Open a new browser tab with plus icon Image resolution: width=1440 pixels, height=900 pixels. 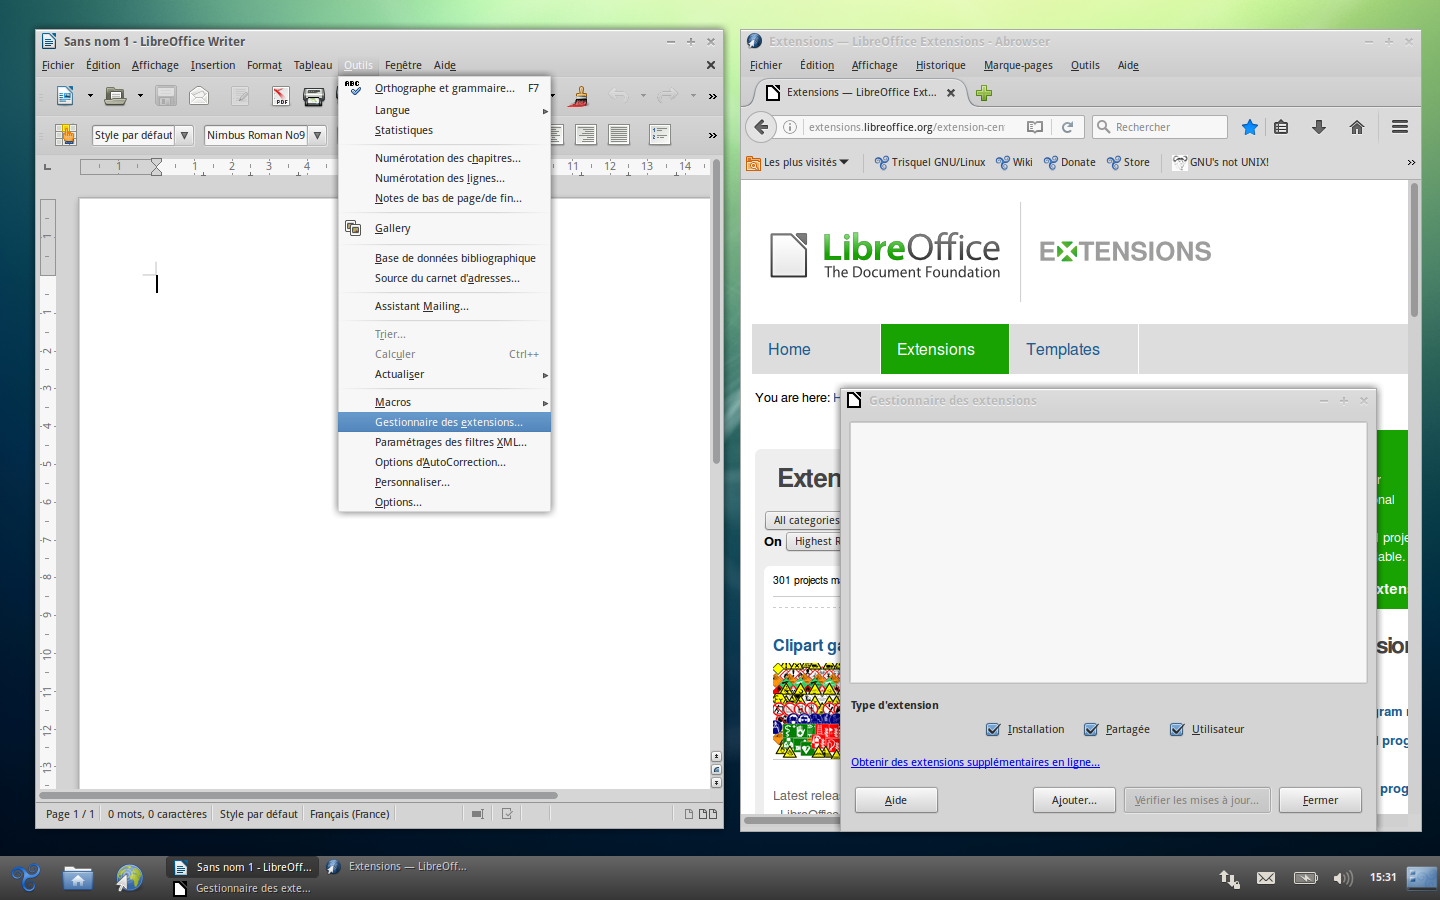984,93
